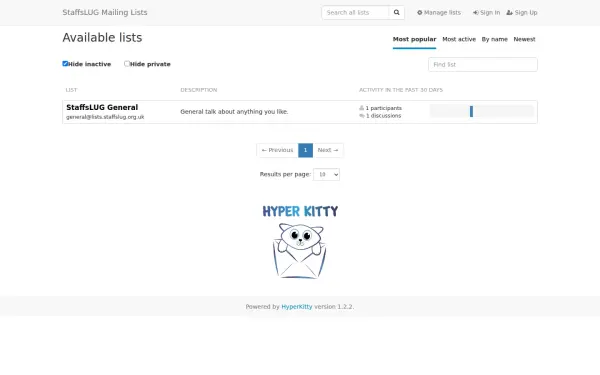Click the Sign In arrow icon
600x375 pixels.
click(x=476, y=13)
